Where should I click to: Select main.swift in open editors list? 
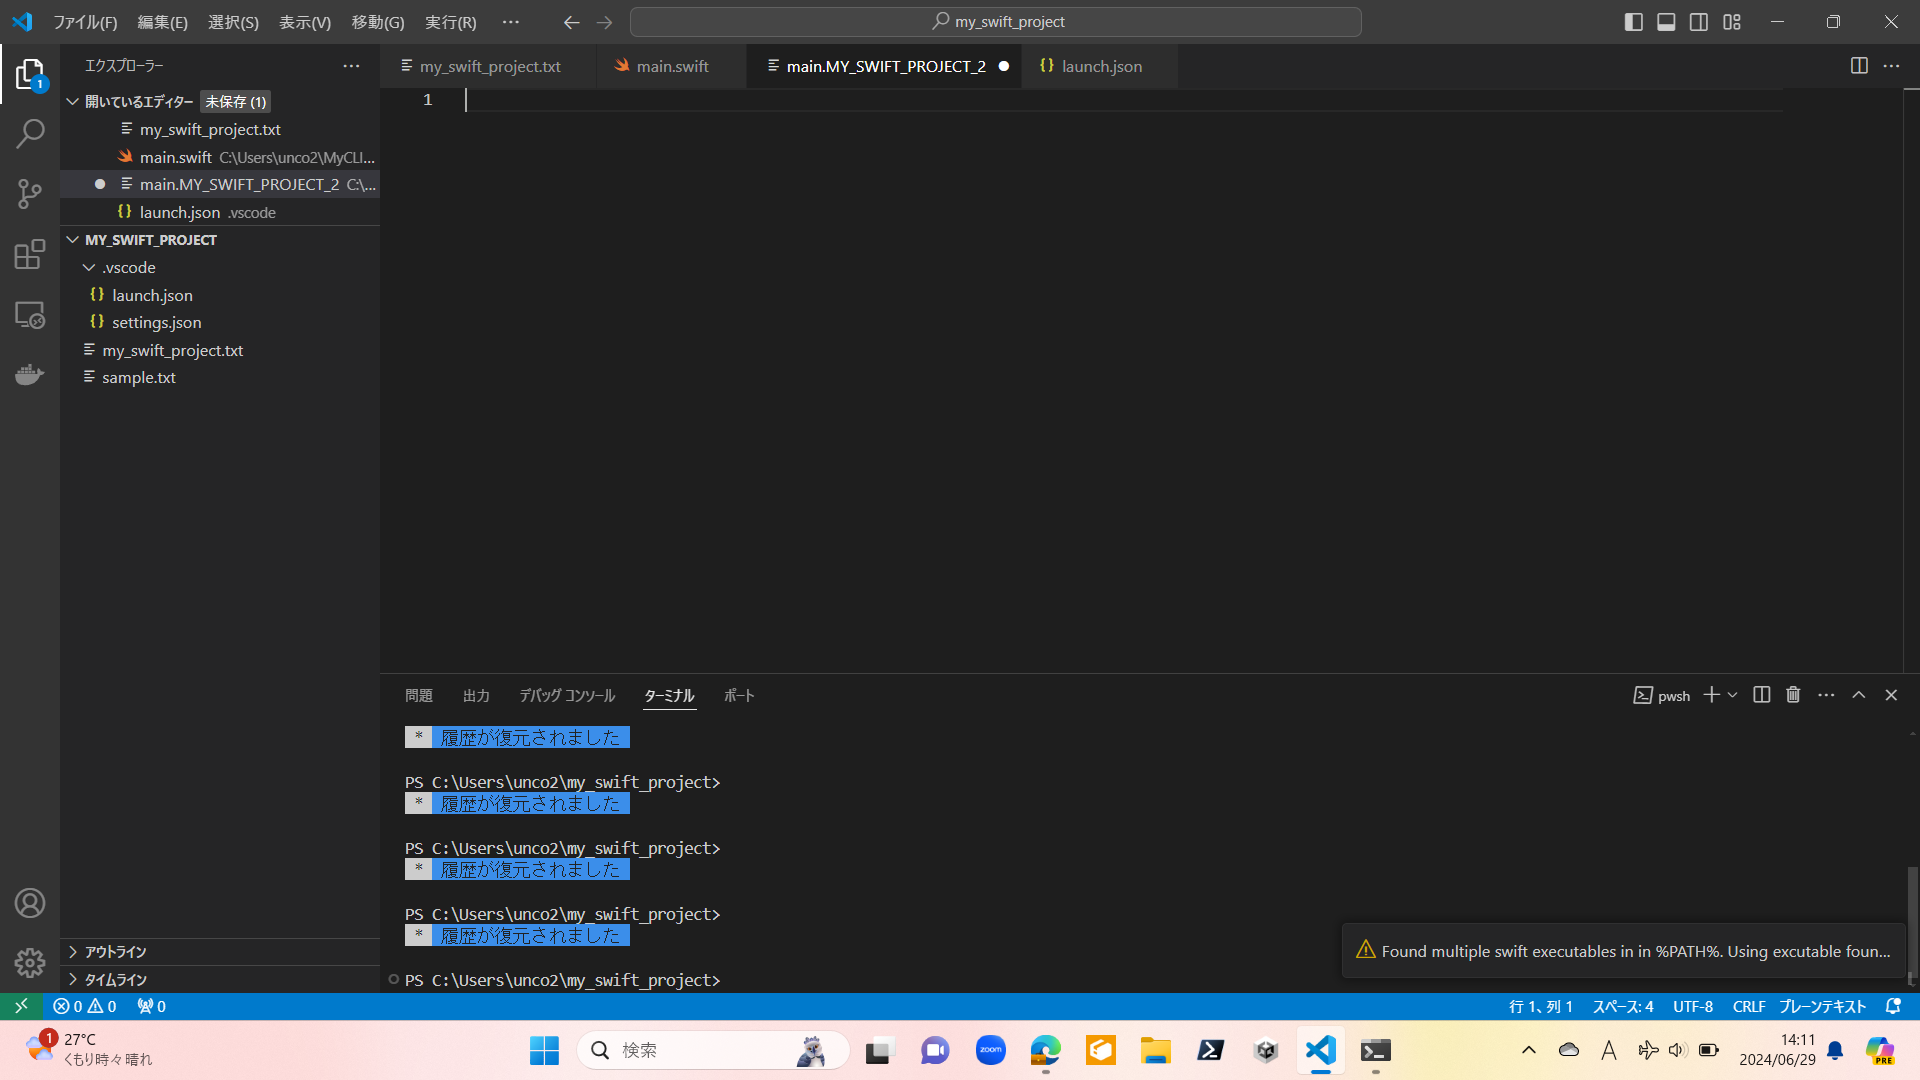click(220, 157)
